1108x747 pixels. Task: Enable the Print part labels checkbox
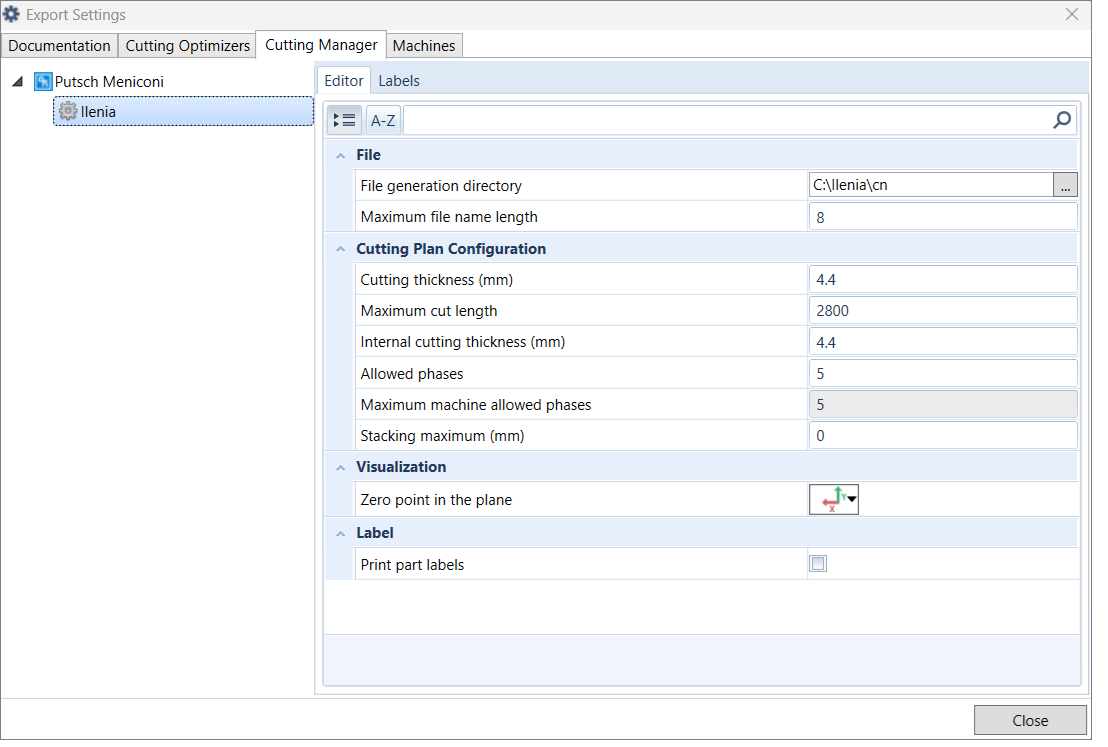818,564
